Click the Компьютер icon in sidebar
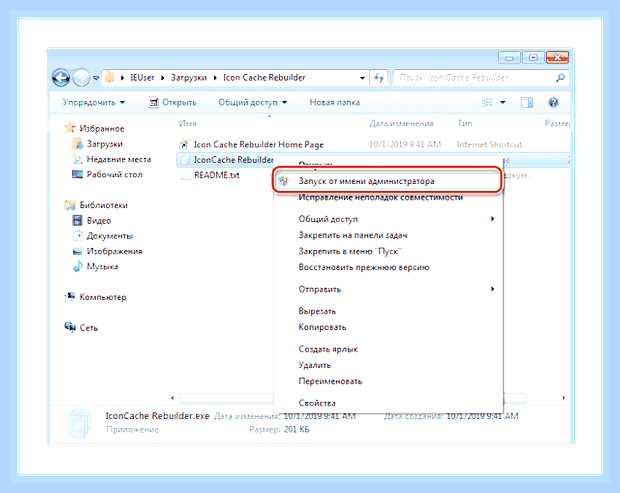The image size is (620, 493). pyautogui.click(x=70, y=297)
